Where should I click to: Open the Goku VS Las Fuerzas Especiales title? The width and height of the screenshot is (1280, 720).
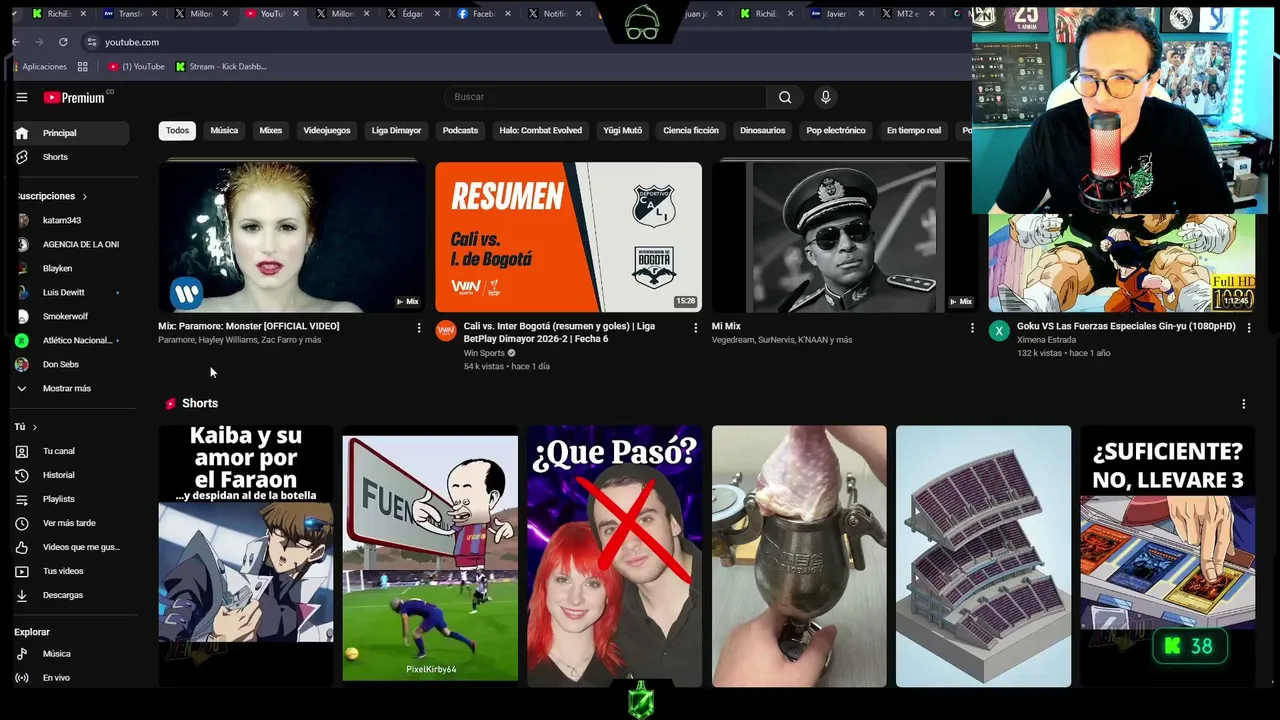point(1126,326)
